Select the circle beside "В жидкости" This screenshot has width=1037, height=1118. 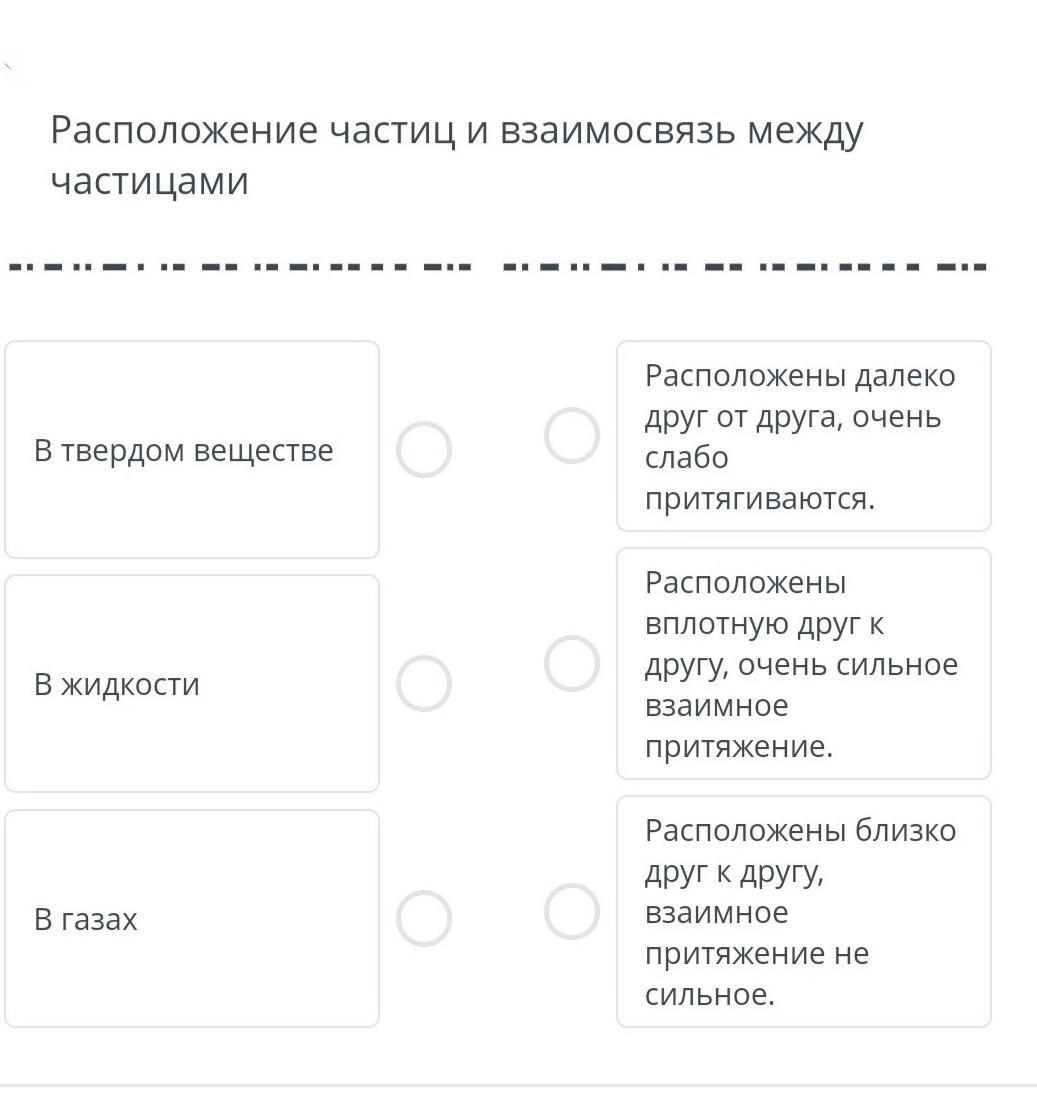click(423, 684)
